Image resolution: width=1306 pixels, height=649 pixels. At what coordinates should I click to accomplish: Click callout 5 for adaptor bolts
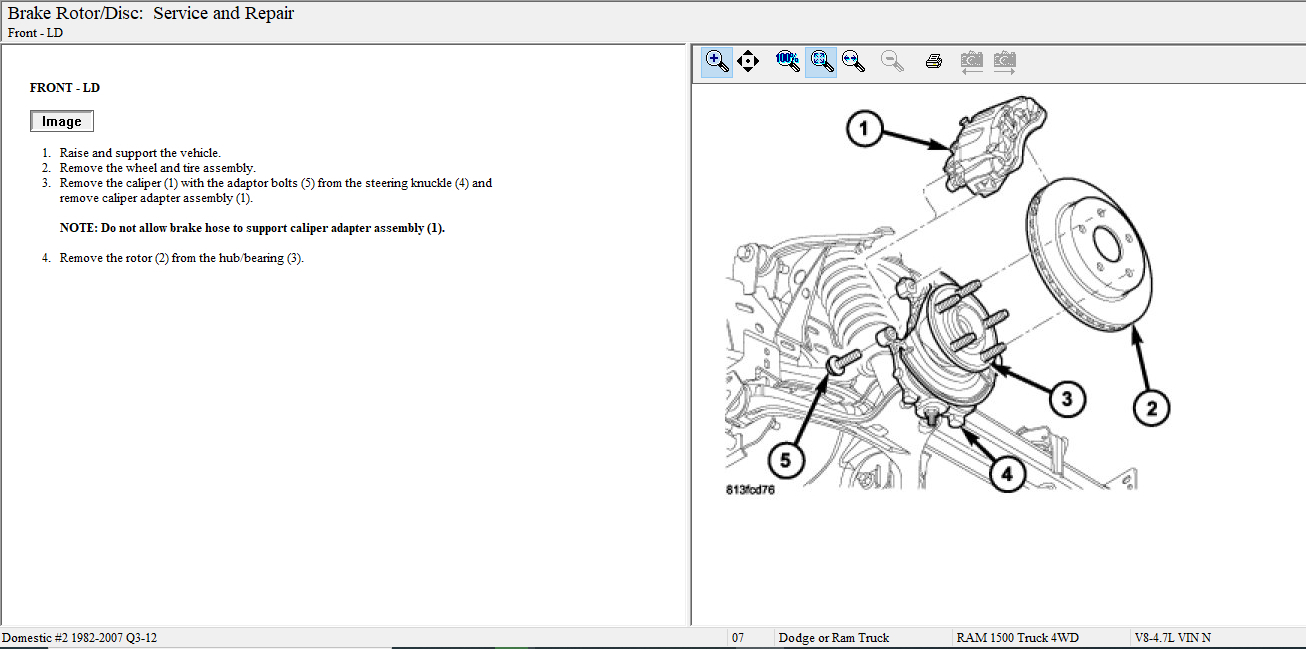pos(786,459)
